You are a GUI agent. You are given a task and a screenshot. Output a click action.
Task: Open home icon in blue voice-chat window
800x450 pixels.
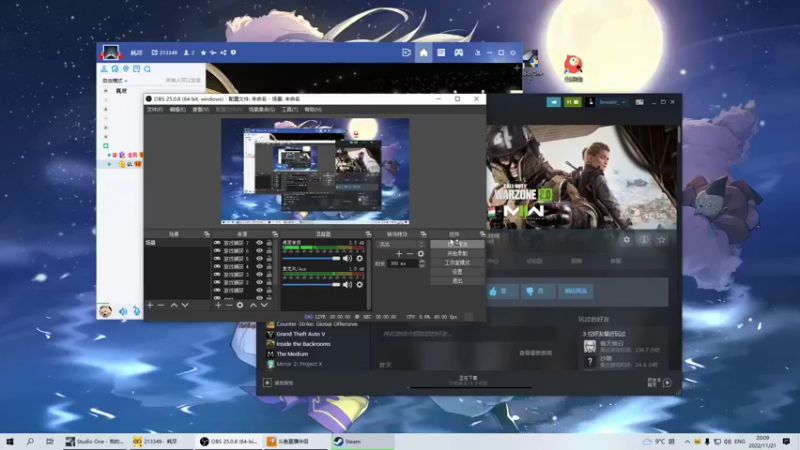[423, 53]
